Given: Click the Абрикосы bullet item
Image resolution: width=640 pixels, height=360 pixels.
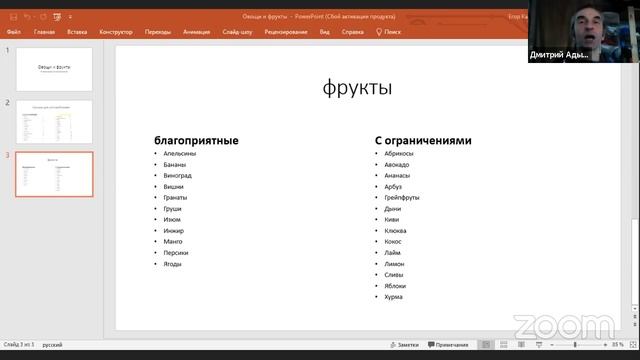Looking at the screenshot, I should [x=399, y=153].
